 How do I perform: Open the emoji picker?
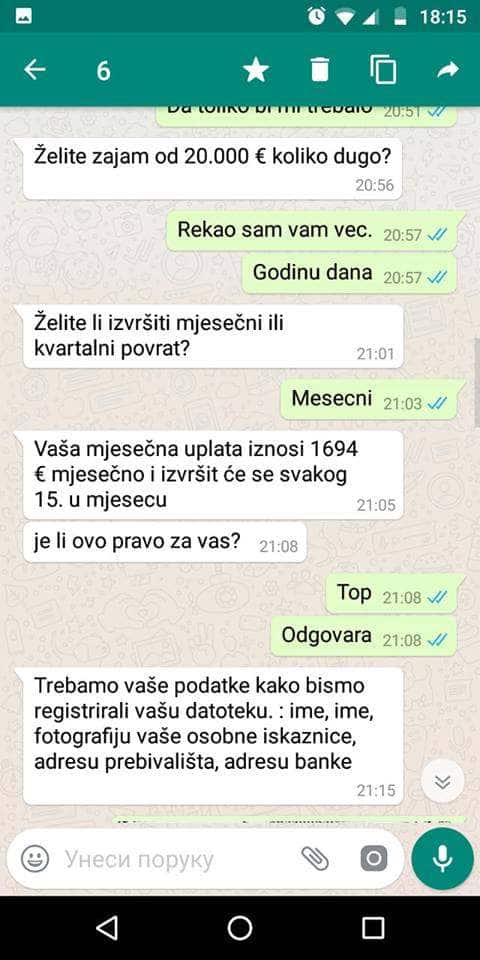(35, 859)
